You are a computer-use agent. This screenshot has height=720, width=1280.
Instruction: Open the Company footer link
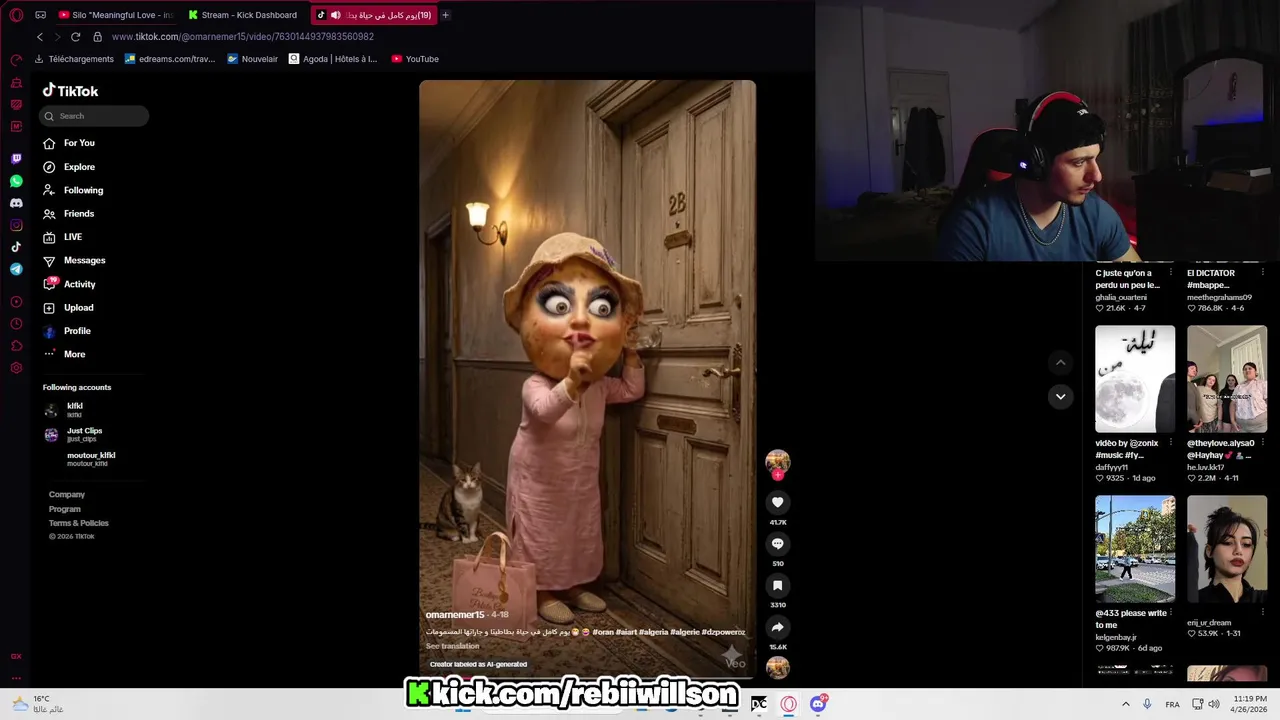tap(67, 494)
